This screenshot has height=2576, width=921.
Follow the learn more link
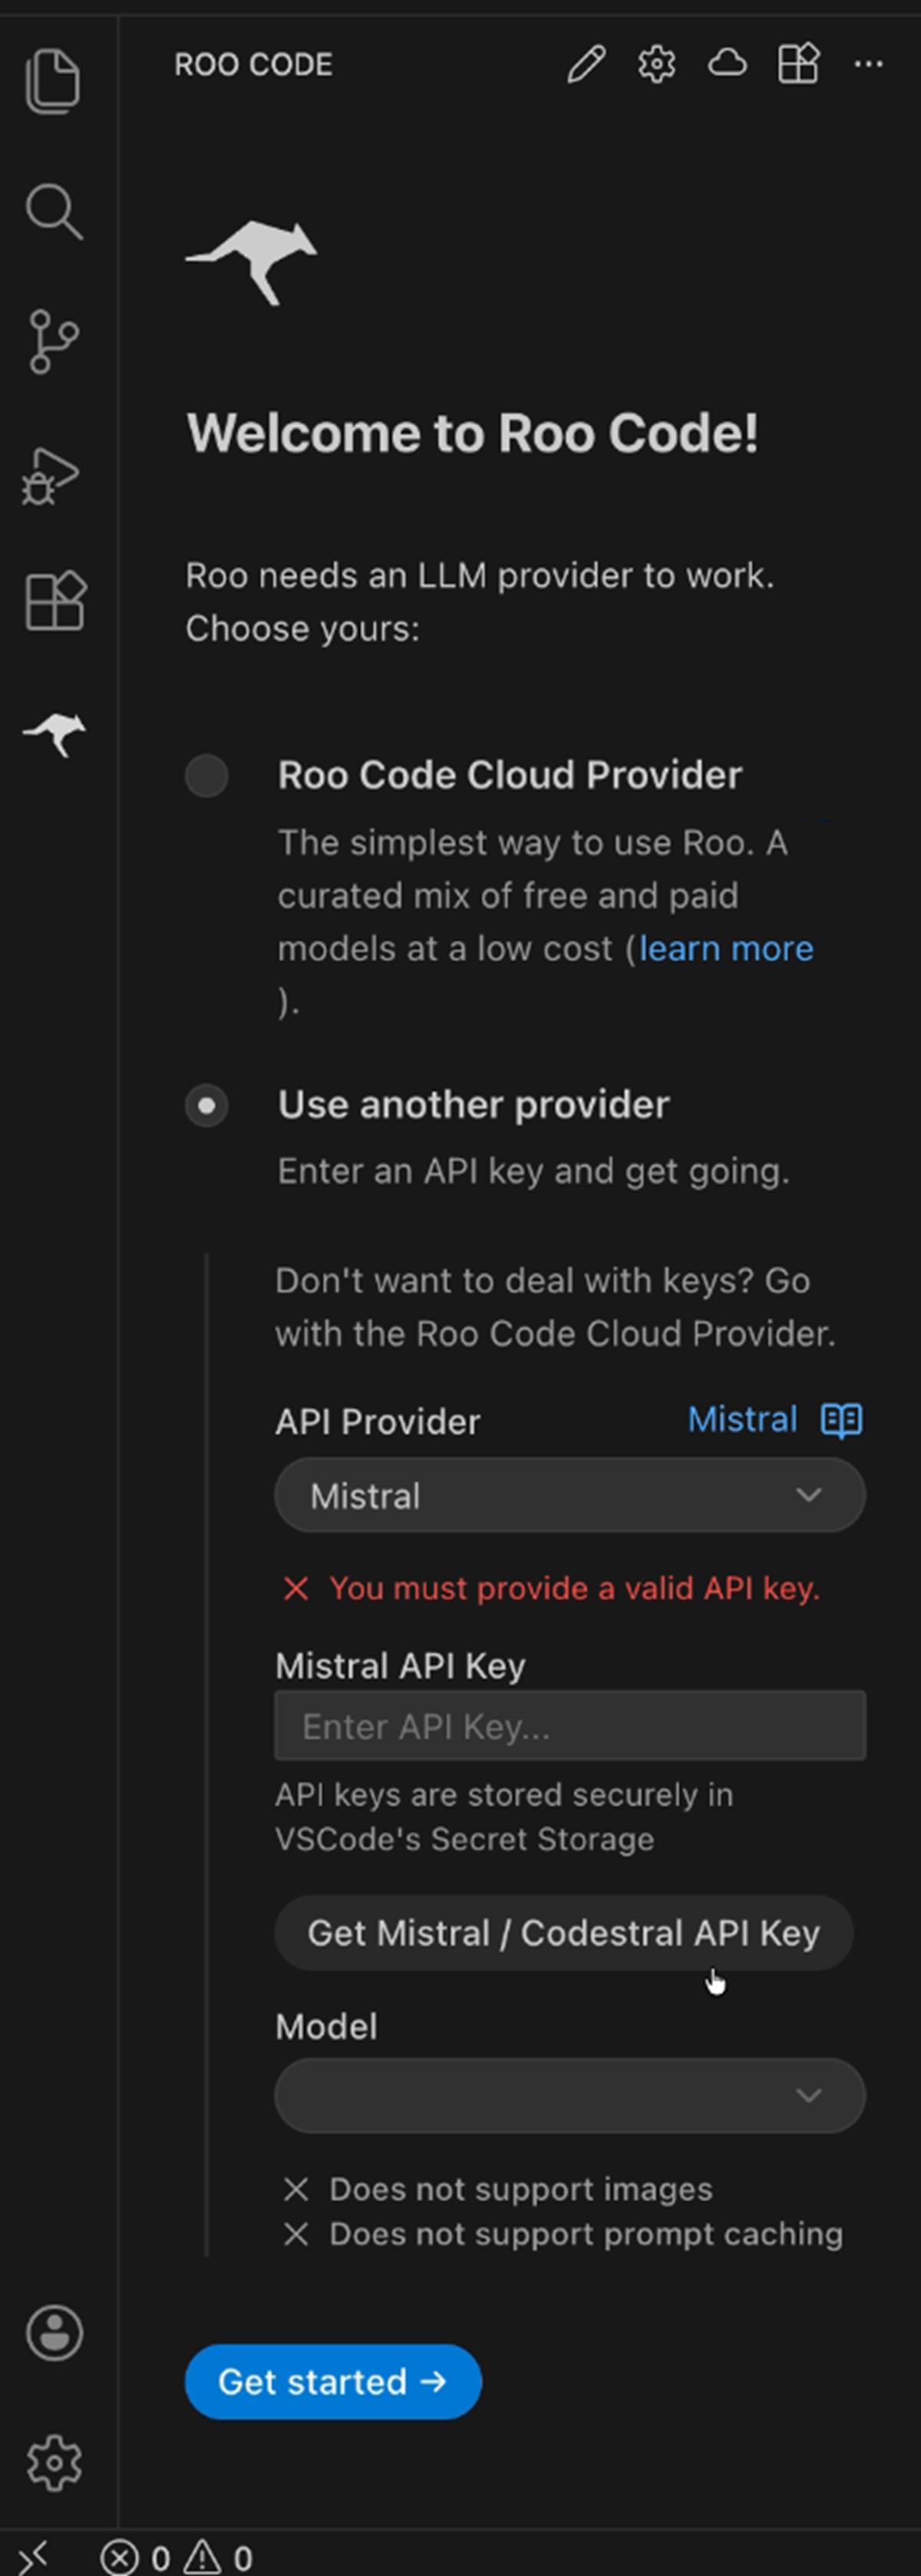coord(726,948)
